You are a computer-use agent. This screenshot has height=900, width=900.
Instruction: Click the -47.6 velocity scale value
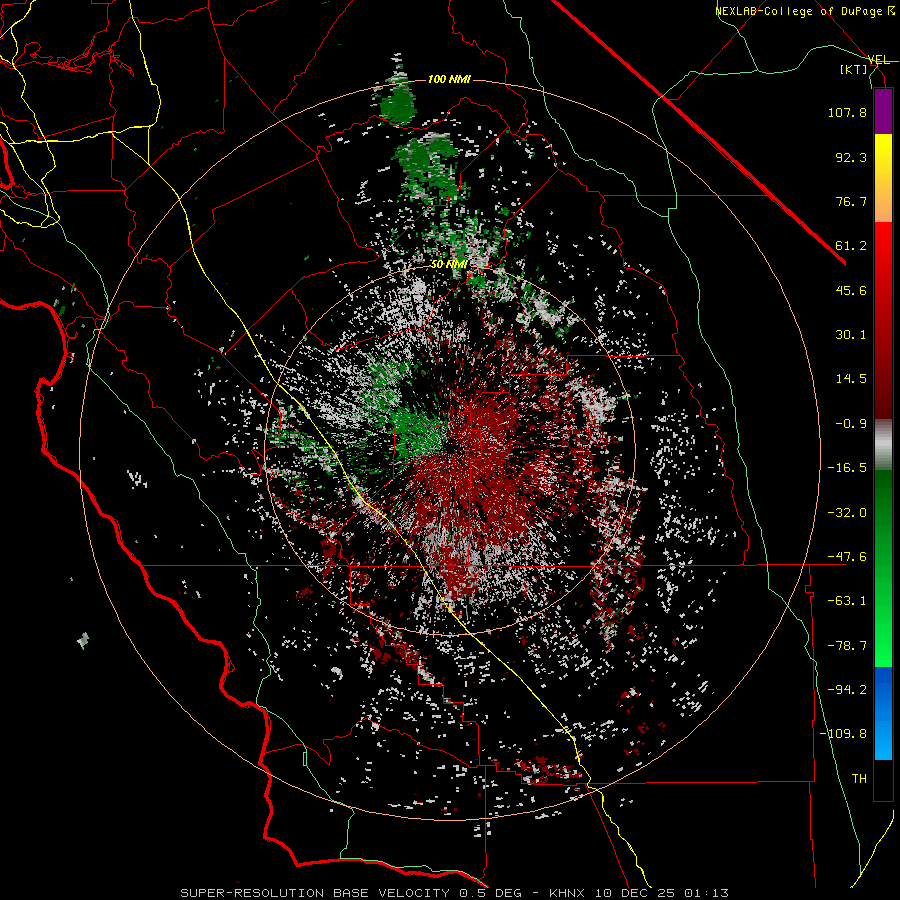[x=847, y=557]
